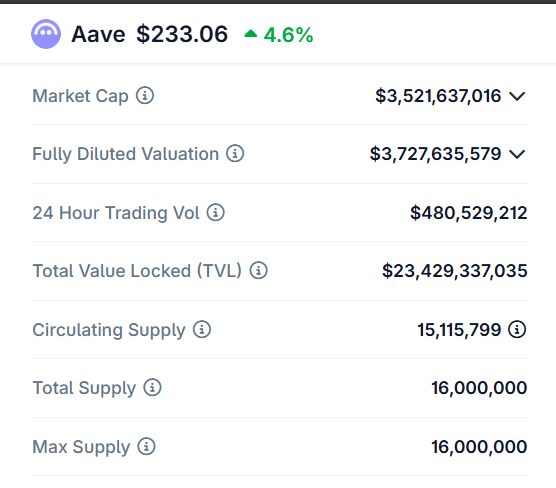Click info icon next to 15,115,799 value

click(x=517, y=329)
